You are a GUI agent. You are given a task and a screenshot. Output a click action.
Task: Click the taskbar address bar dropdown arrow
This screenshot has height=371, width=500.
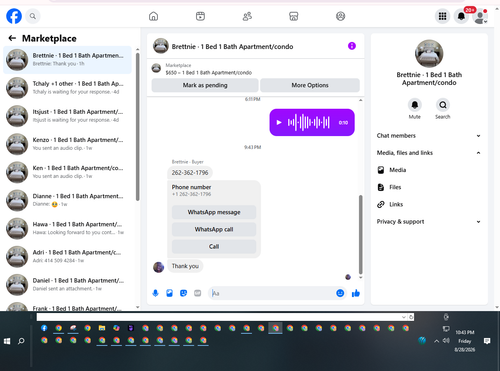(404, 317)
